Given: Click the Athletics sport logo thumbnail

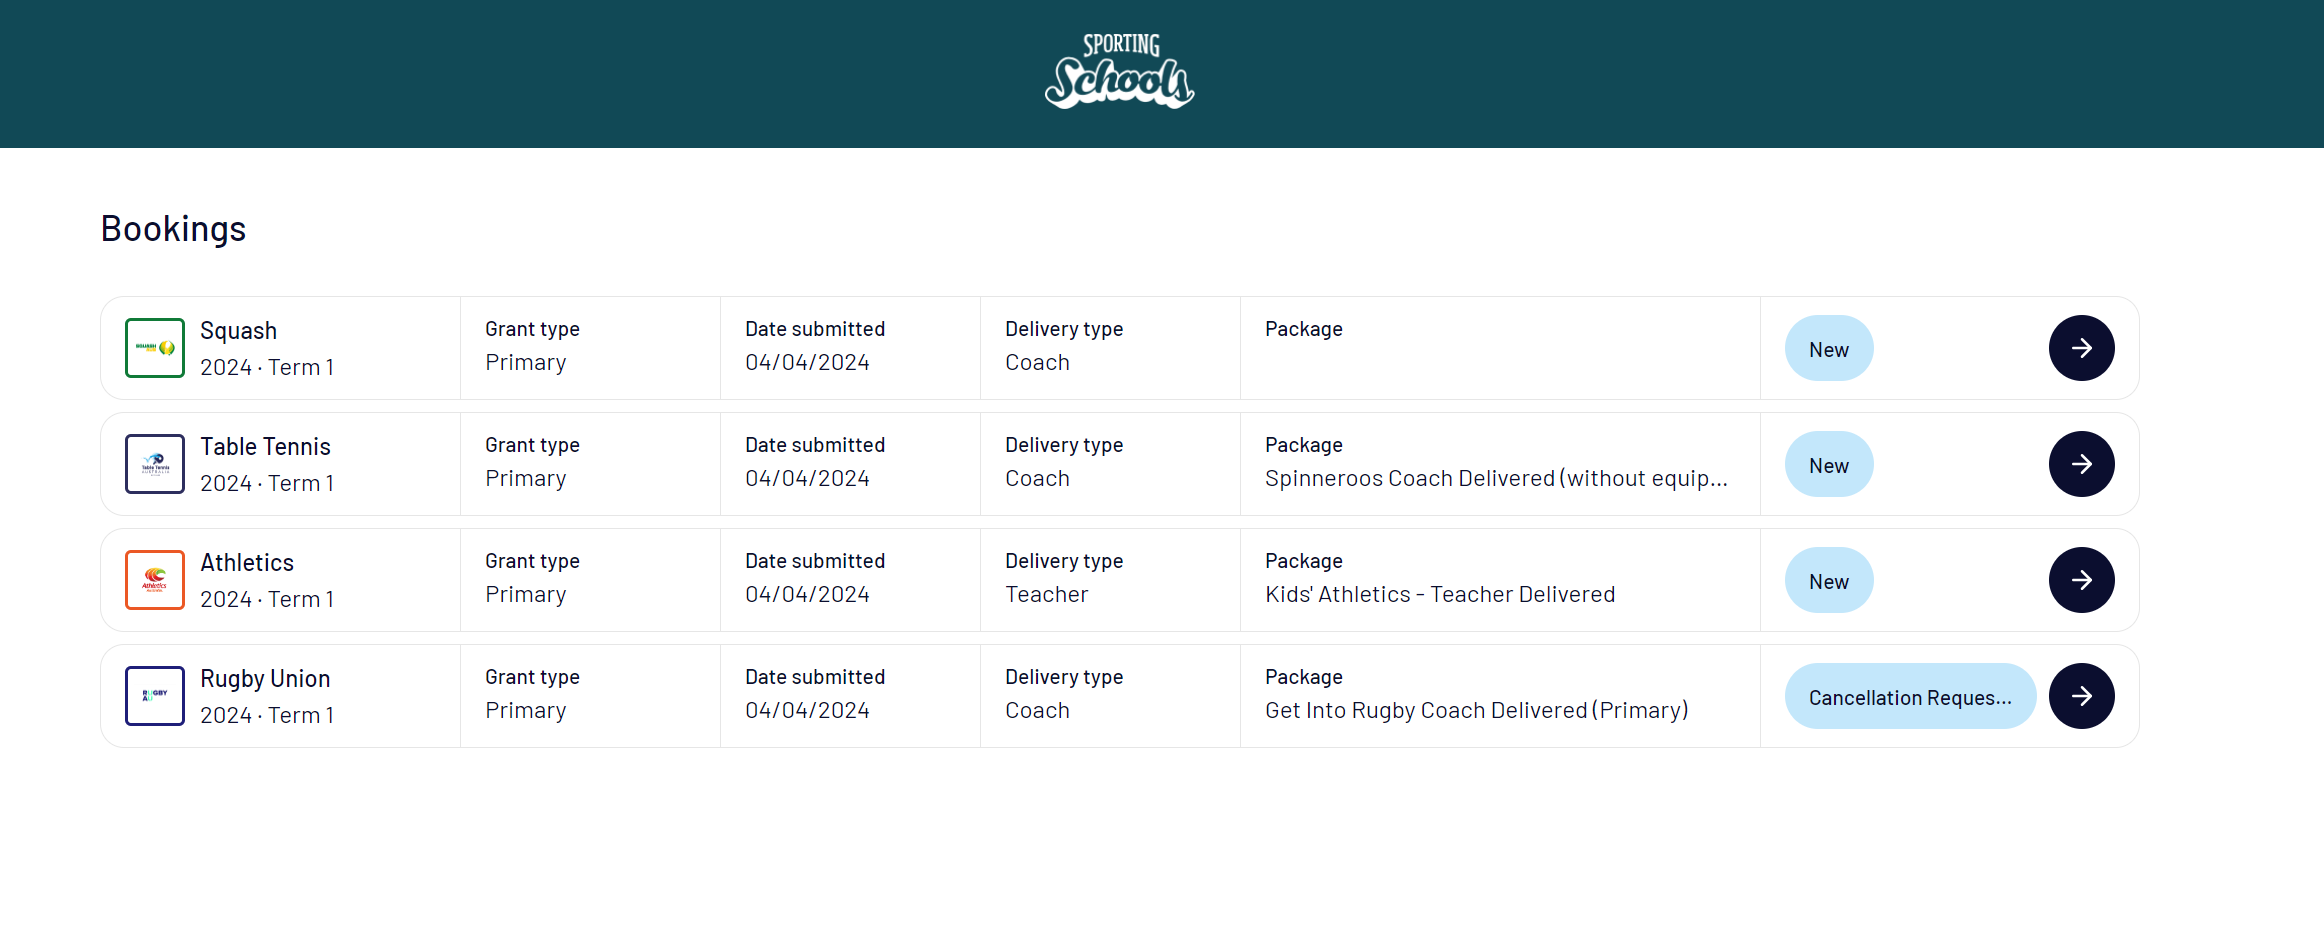Looking at the screenshot, I should pyautogui.click(x=155, y=580).
